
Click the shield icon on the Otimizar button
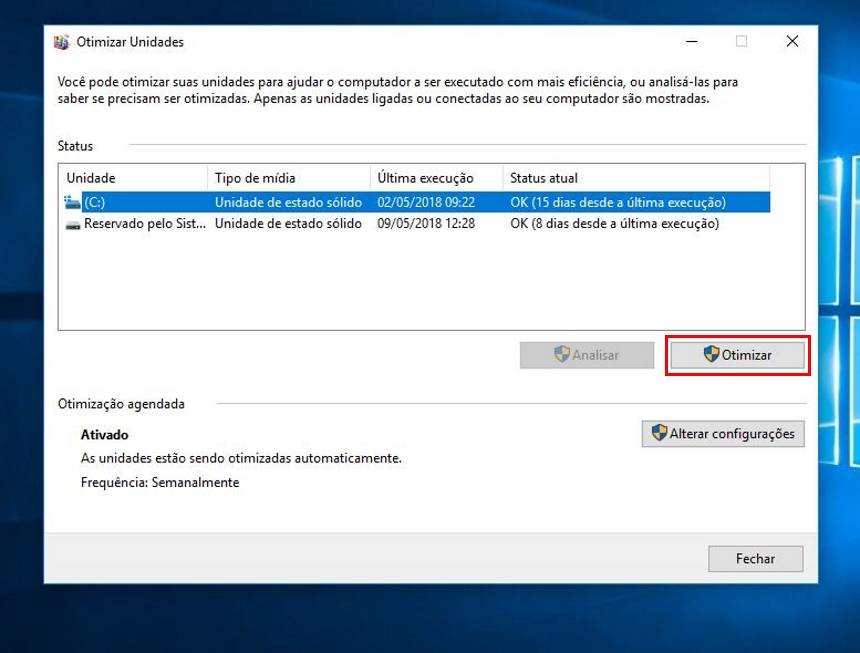[711, 355]
